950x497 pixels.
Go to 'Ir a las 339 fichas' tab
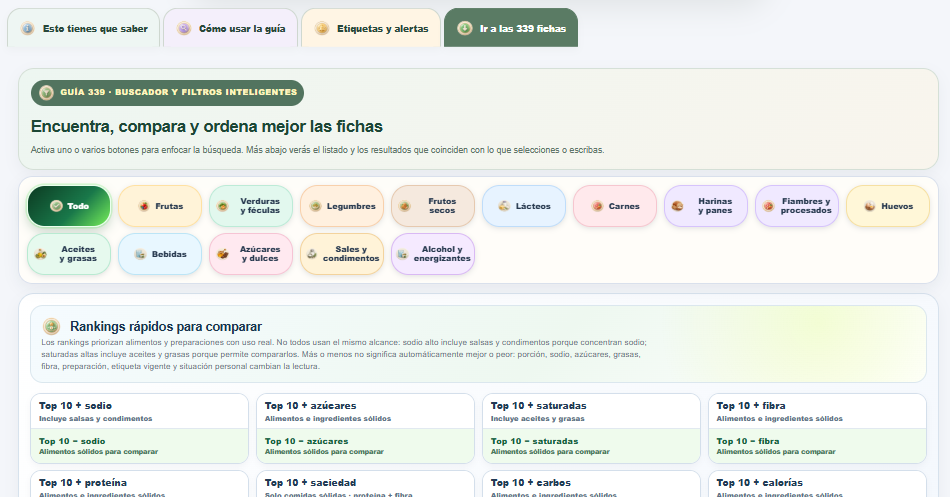point(511,28)
